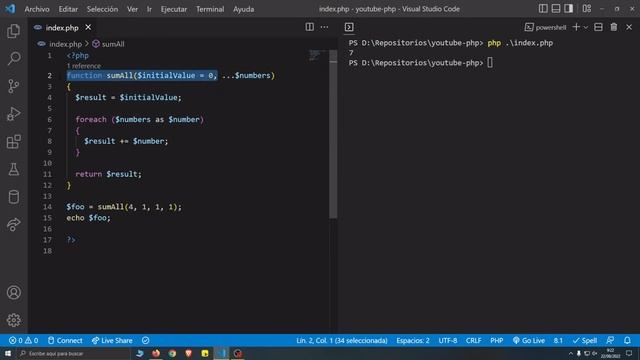
Task: Open the Search view in activity bar
Action: pos(13,58)
